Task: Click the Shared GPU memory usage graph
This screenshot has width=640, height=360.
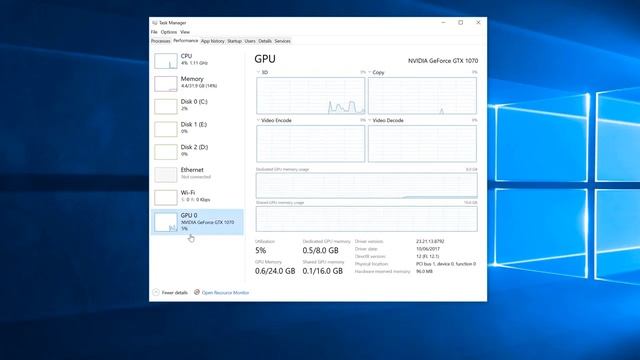Action: pos(367,219)
